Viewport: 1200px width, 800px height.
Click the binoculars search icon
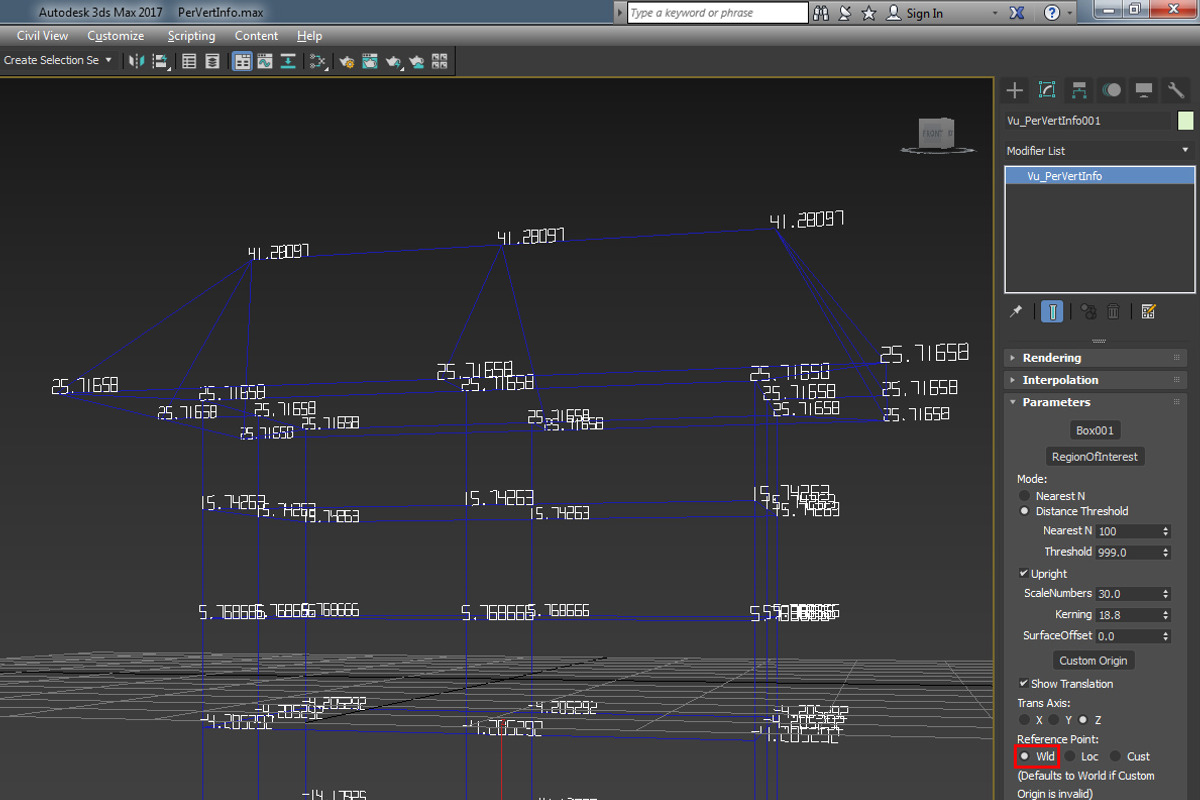point(821,13)
